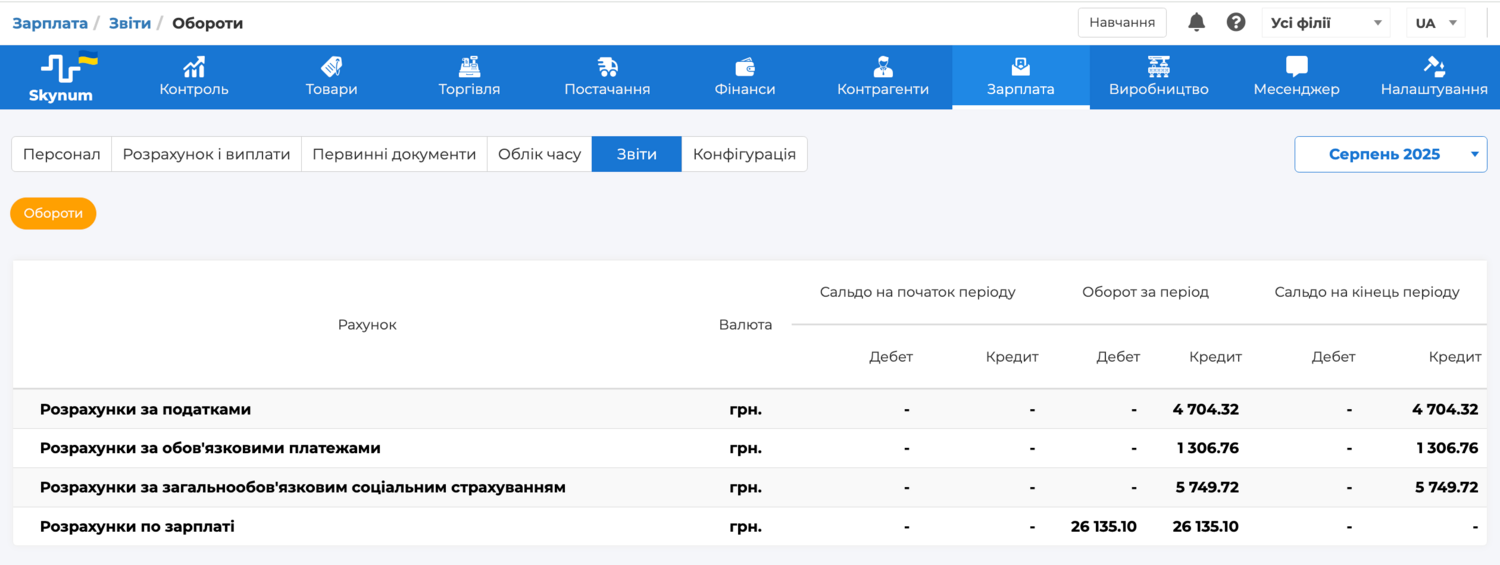The image size is (1500, 565).
Task: Open Торгівля cash register icon
Action: click(469, 67)
